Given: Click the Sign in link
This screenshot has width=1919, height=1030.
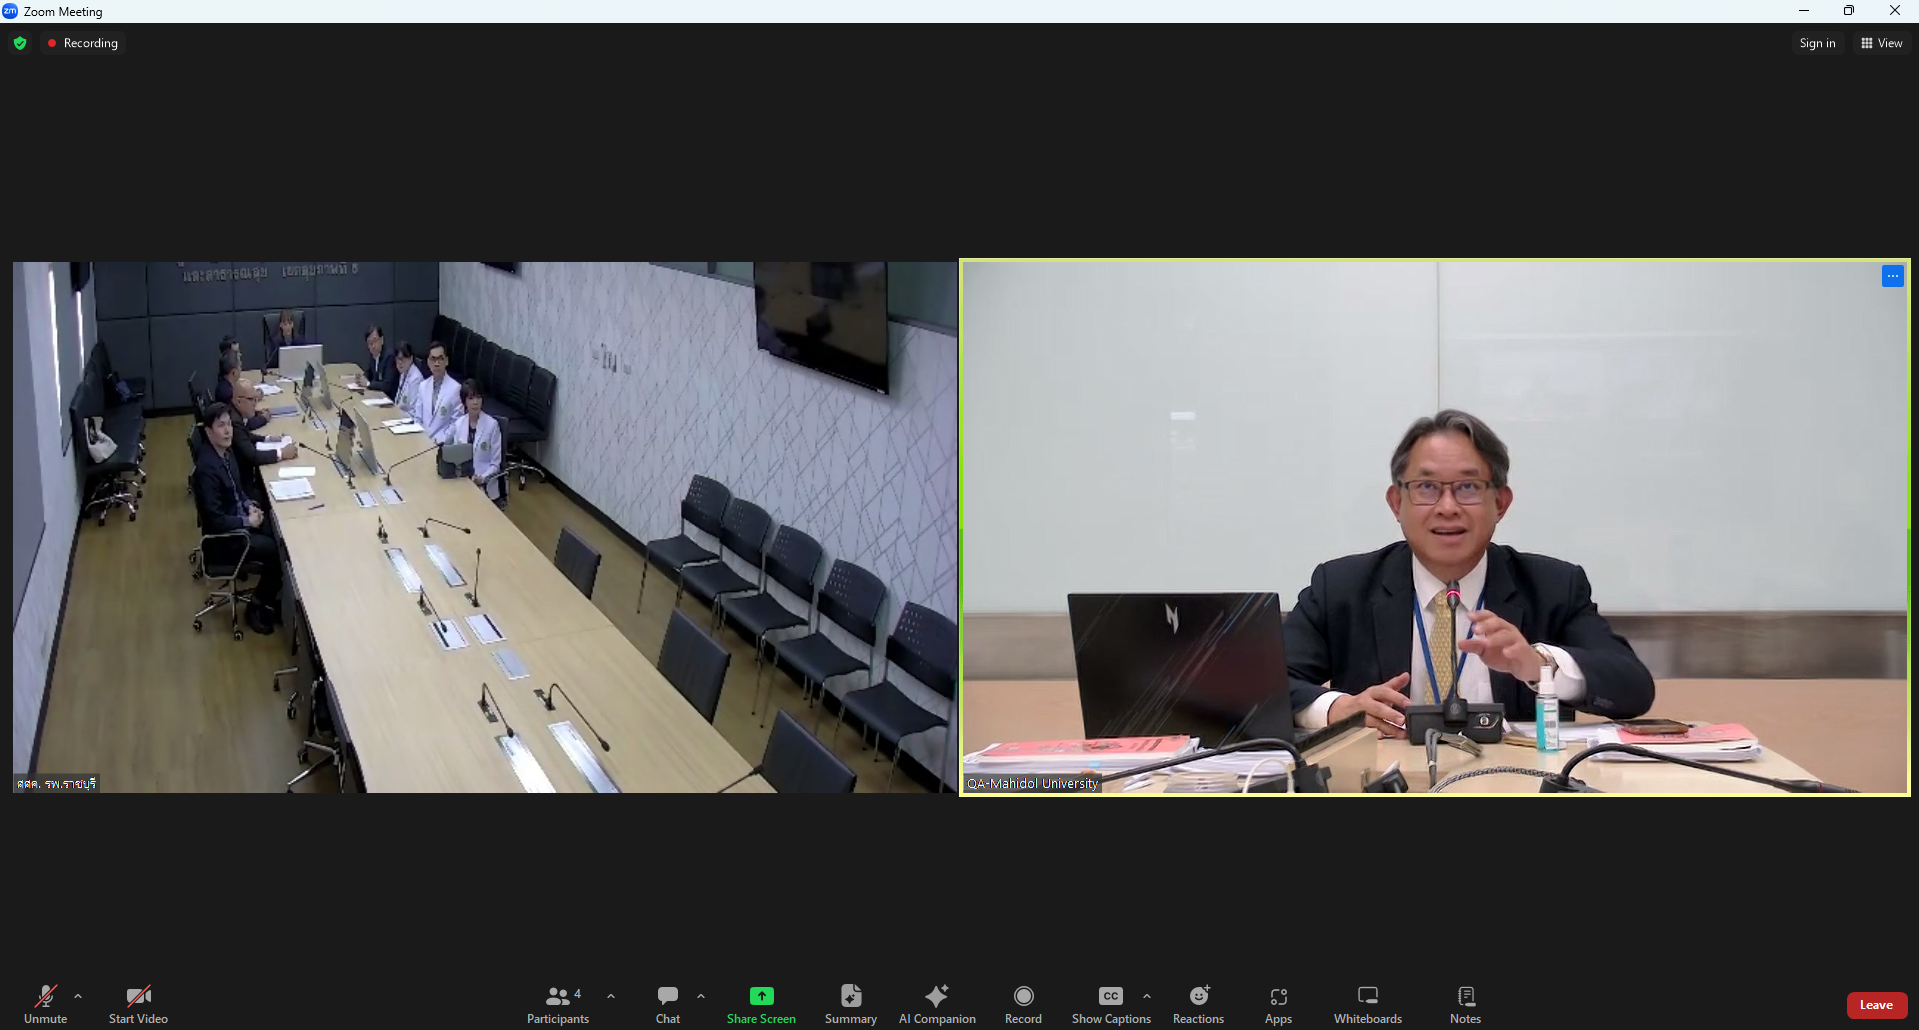Looking at the screenshot, I should (1817, 43).
